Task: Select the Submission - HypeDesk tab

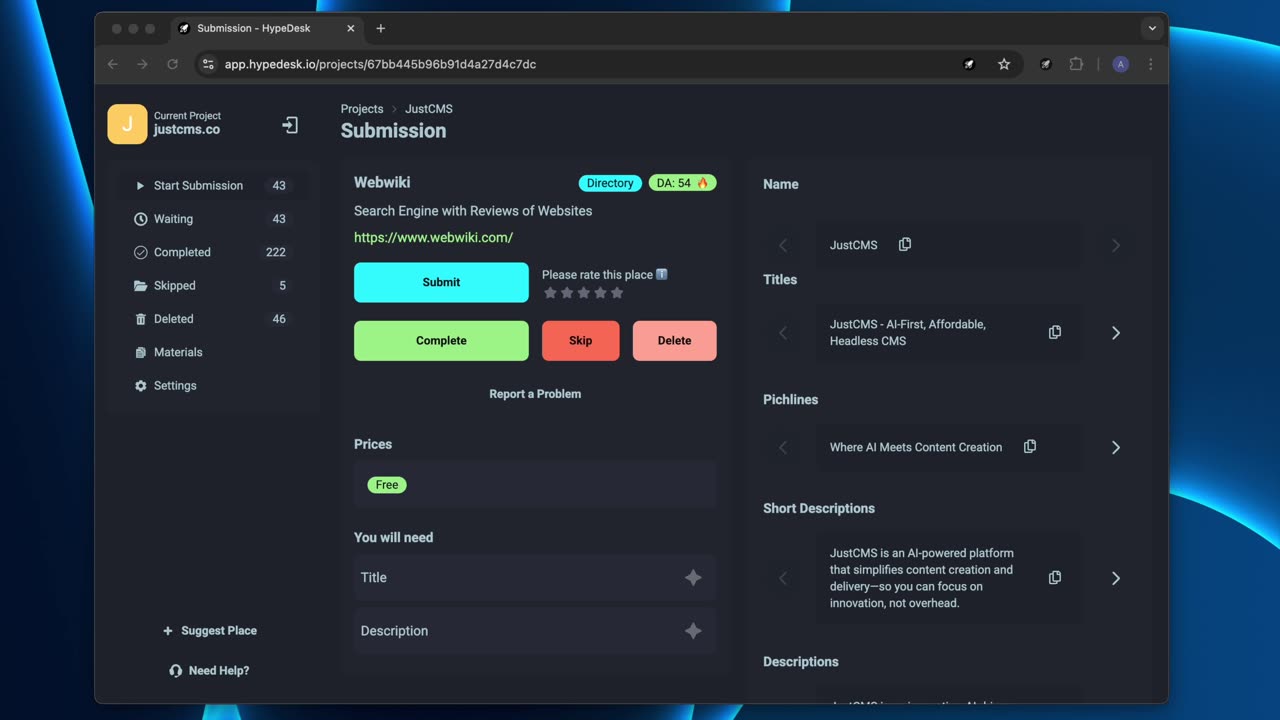Action: 265,28
